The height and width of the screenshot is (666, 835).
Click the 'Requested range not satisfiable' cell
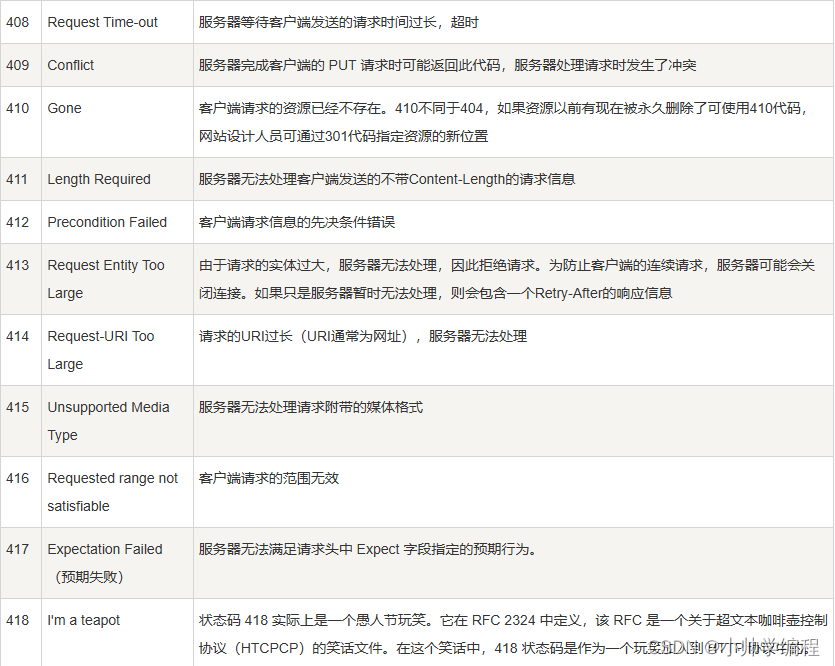pos(117,492)
